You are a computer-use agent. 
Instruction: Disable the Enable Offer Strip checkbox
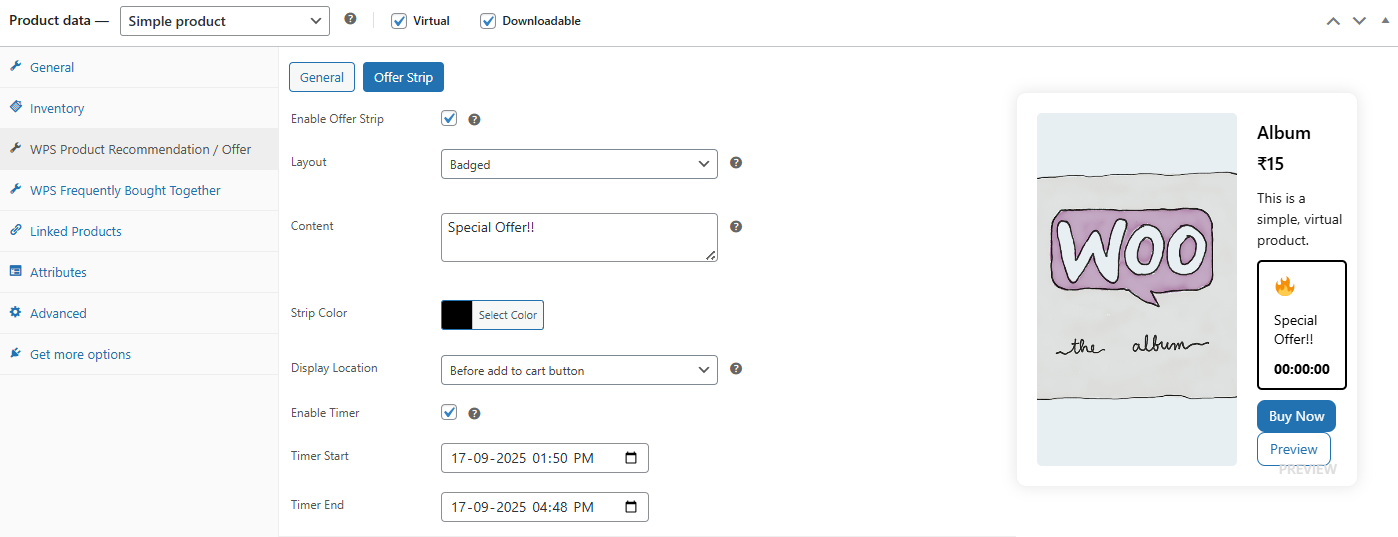click(x=449, y=118)
